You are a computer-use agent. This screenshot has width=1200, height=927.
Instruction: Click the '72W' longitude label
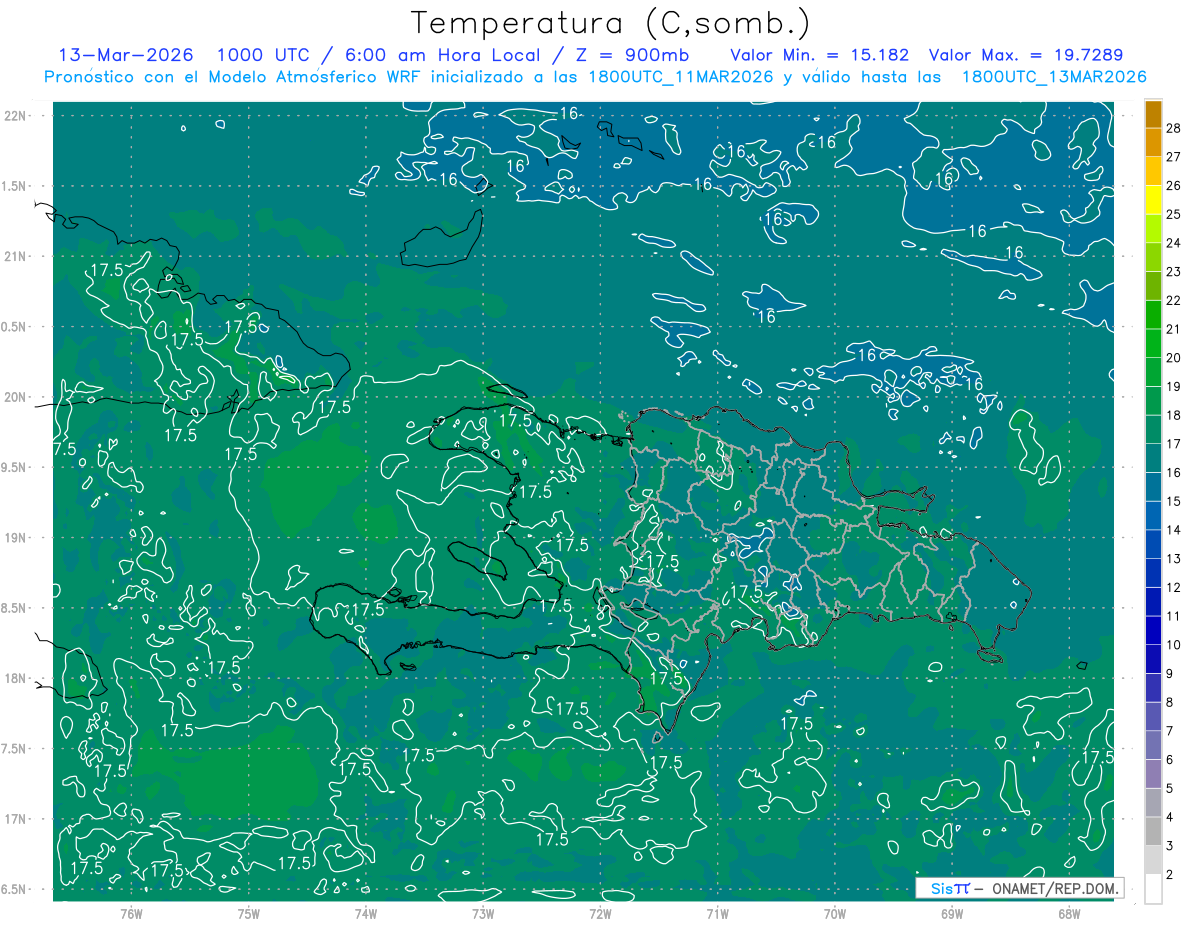pos(600,914)
